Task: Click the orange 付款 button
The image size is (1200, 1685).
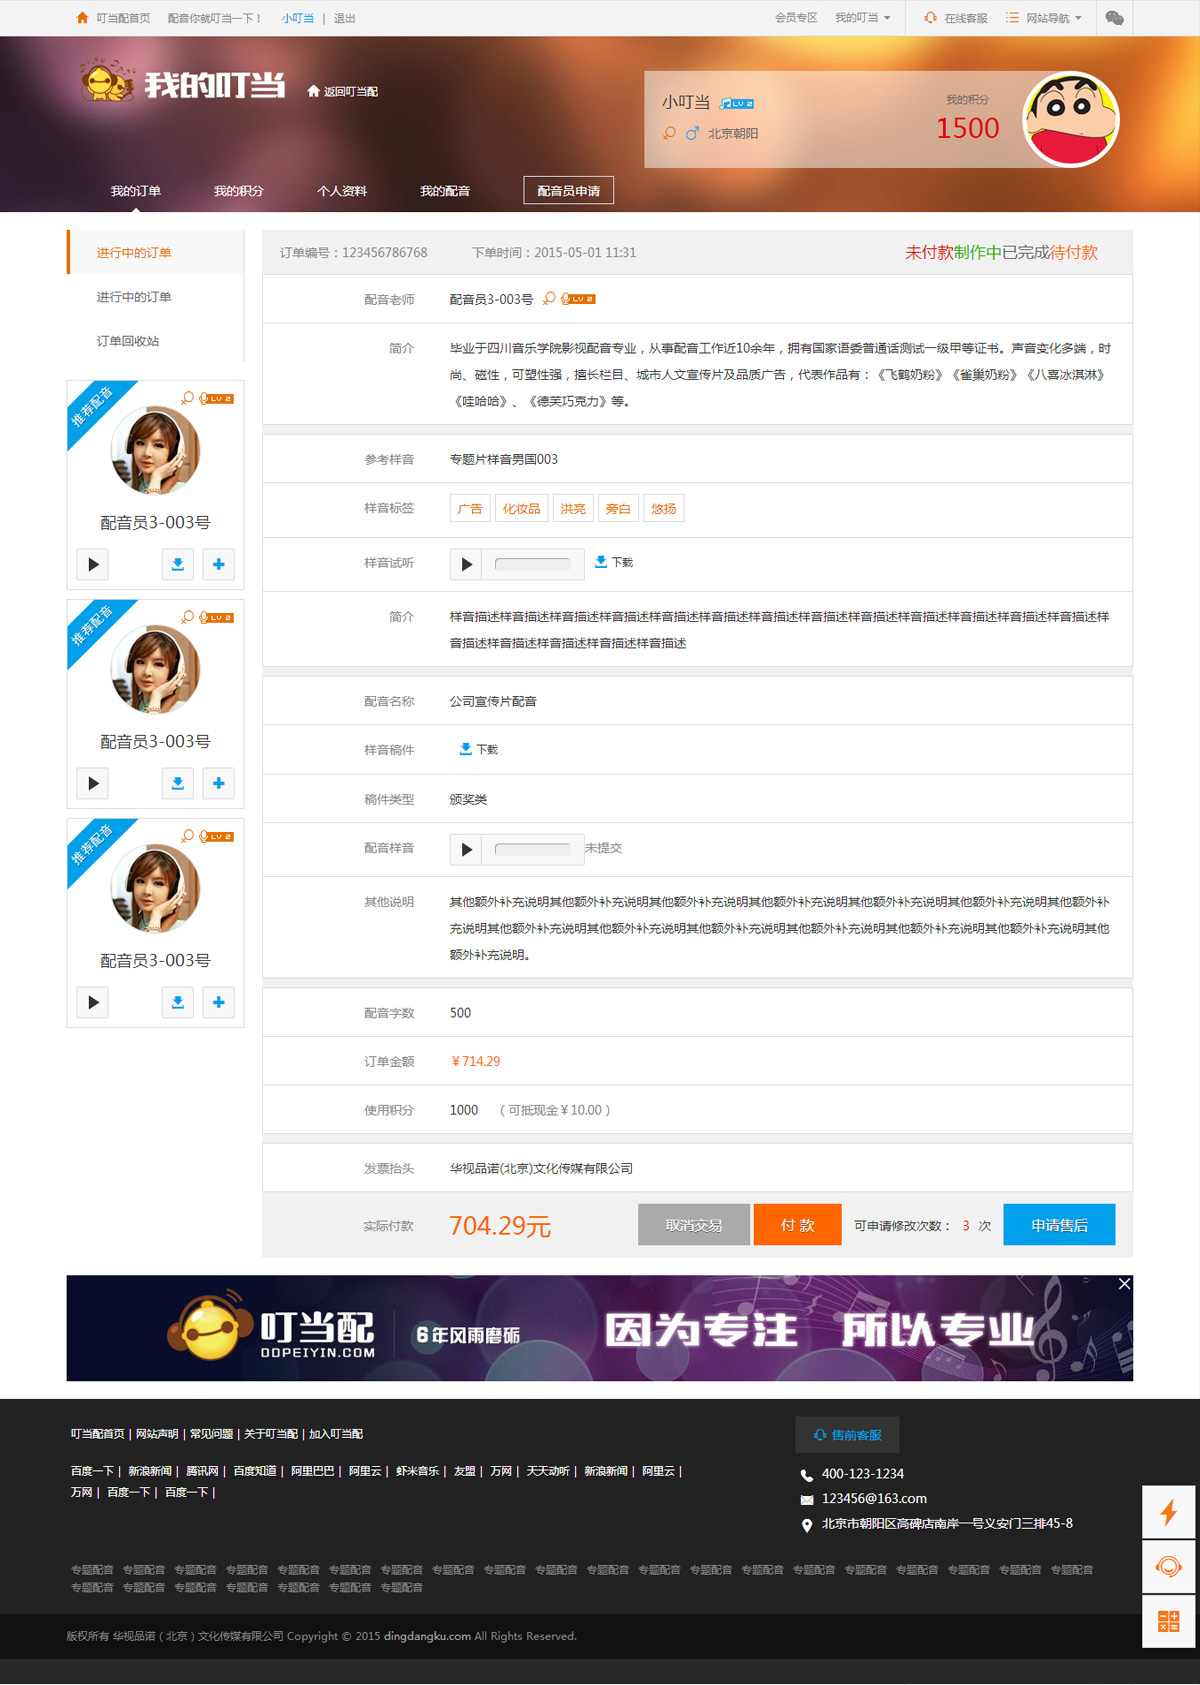Action: 797,1225
